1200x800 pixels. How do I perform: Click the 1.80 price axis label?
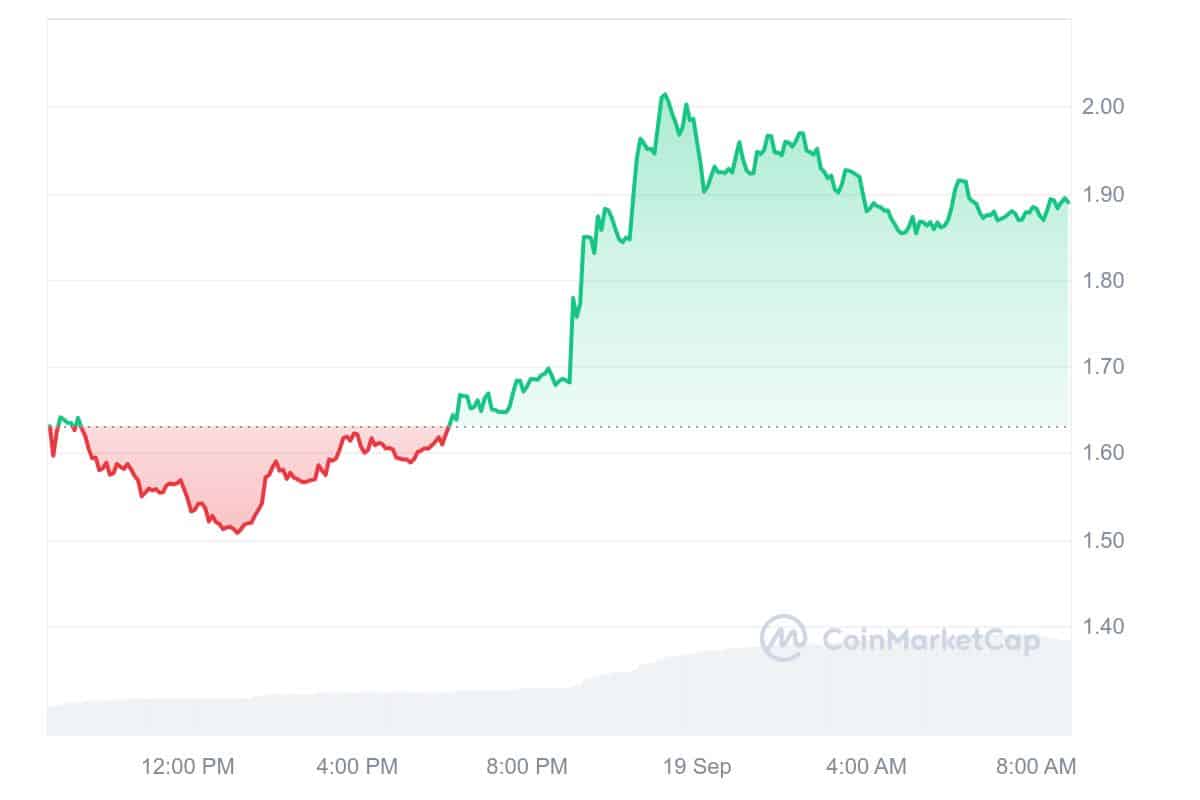coord(1103,281)
